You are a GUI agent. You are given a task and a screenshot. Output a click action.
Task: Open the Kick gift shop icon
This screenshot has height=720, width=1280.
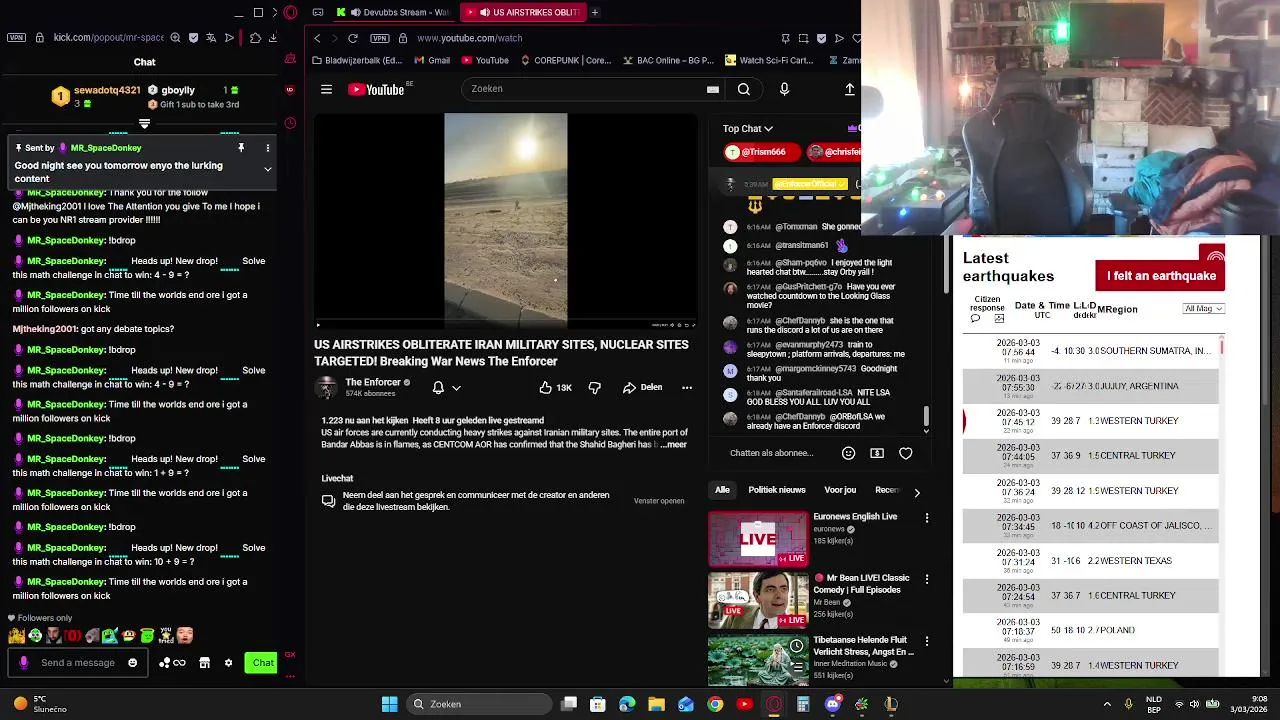204,662
